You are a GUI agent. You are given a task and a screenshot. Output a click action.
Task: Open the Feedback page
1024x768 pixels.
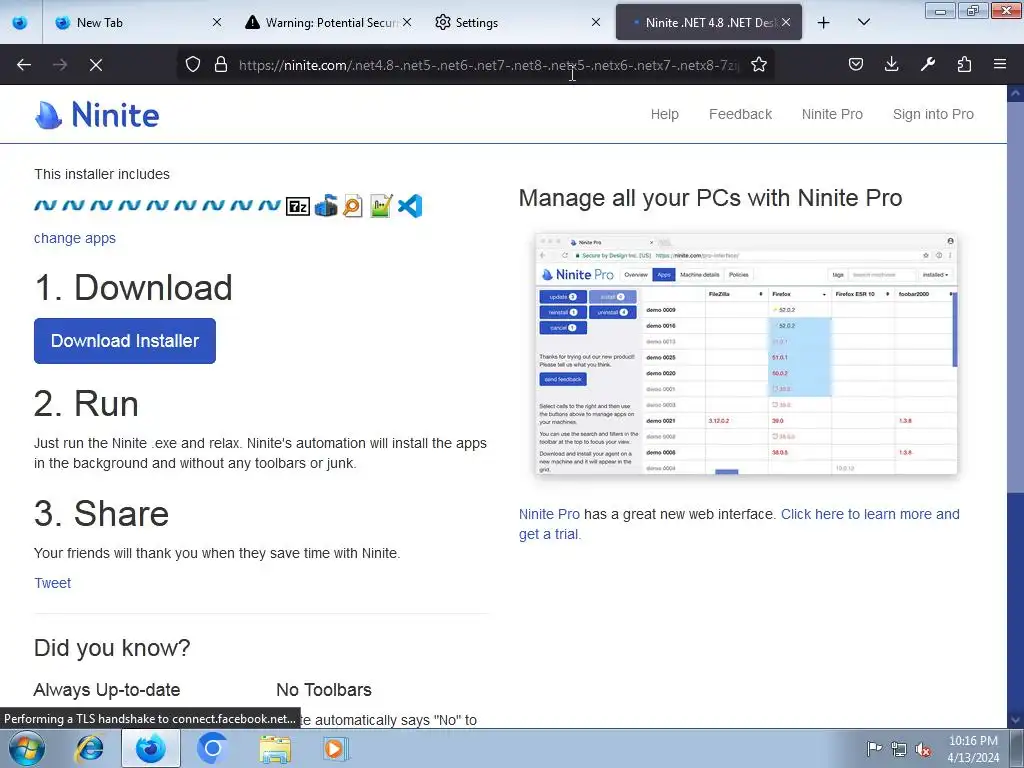coord(740,114)
